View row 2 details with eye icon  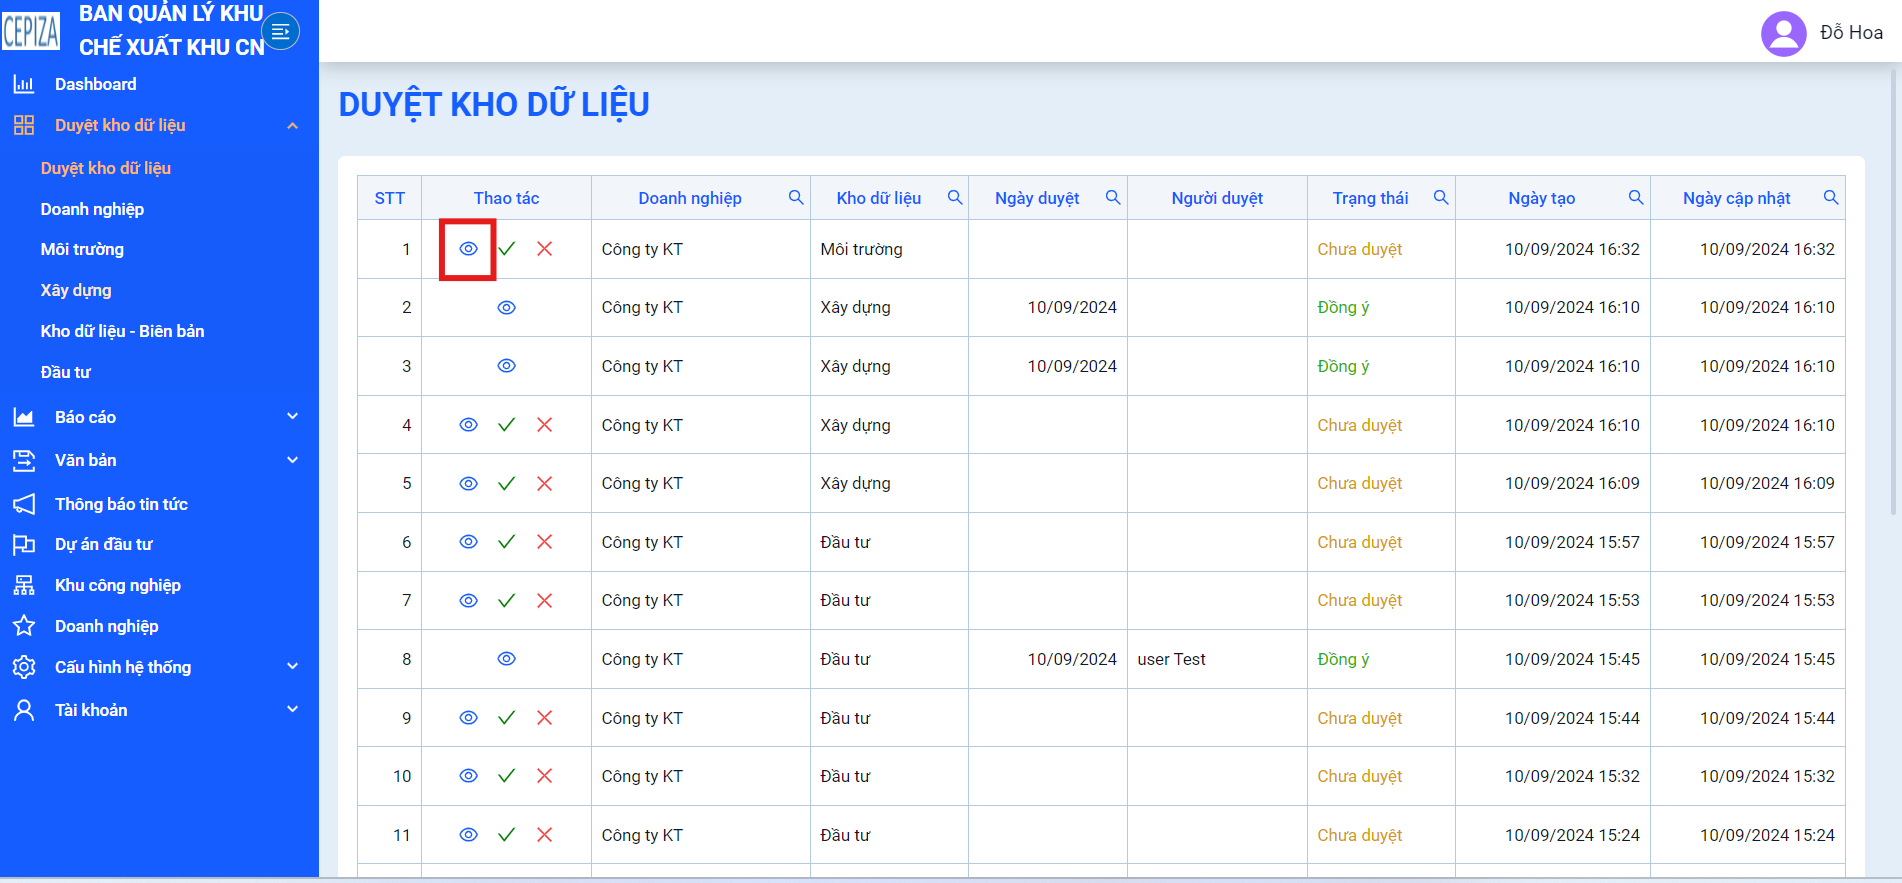click(x=507, y=307)
